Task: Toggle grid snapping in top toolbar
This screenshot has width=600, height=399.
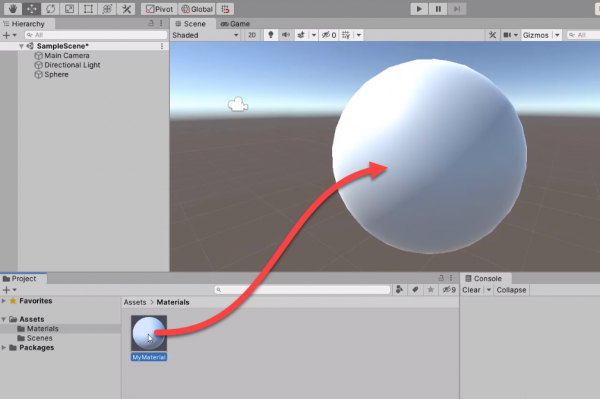Action: point(225,9)
